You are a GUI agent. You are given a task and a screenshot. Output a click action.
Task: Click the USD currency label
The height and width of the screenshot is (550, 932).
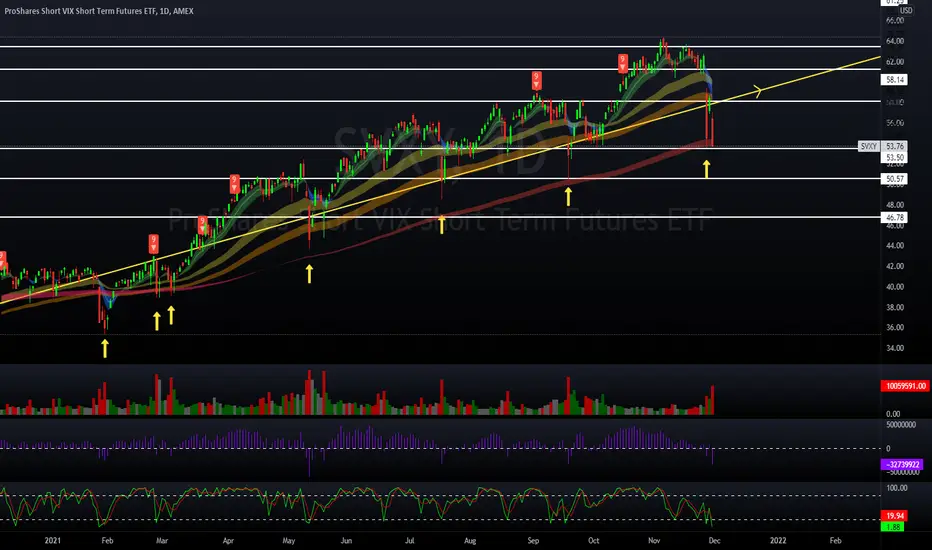906,11
